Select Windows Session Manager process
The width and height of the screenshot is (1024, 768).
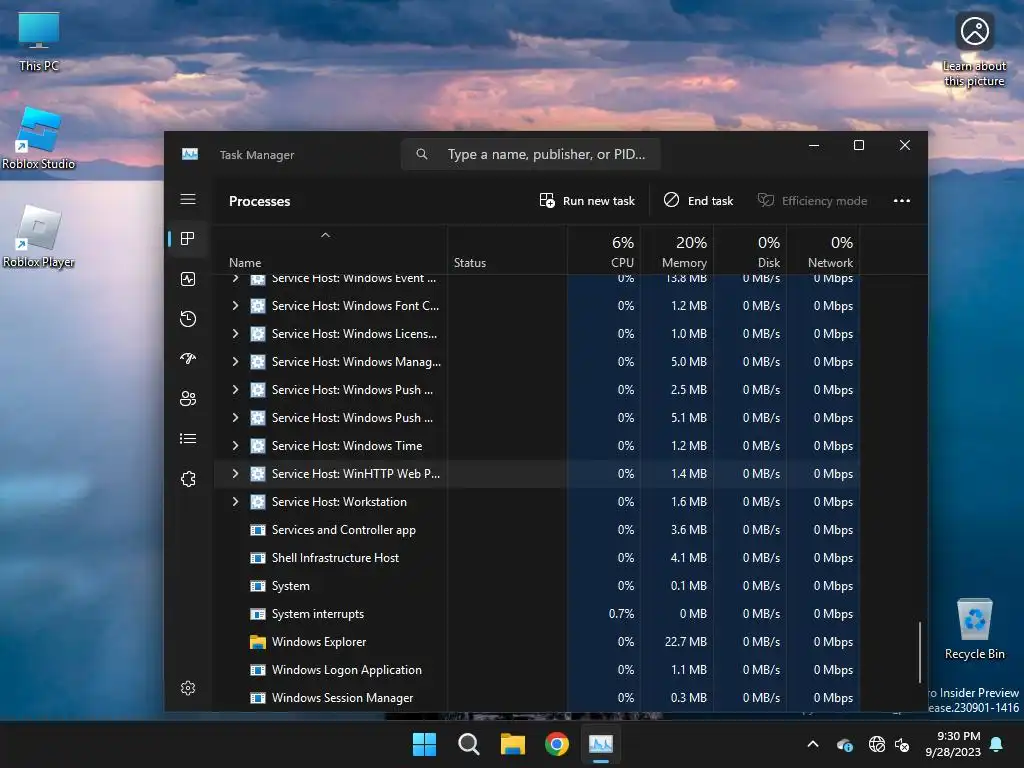click(536, 698)
